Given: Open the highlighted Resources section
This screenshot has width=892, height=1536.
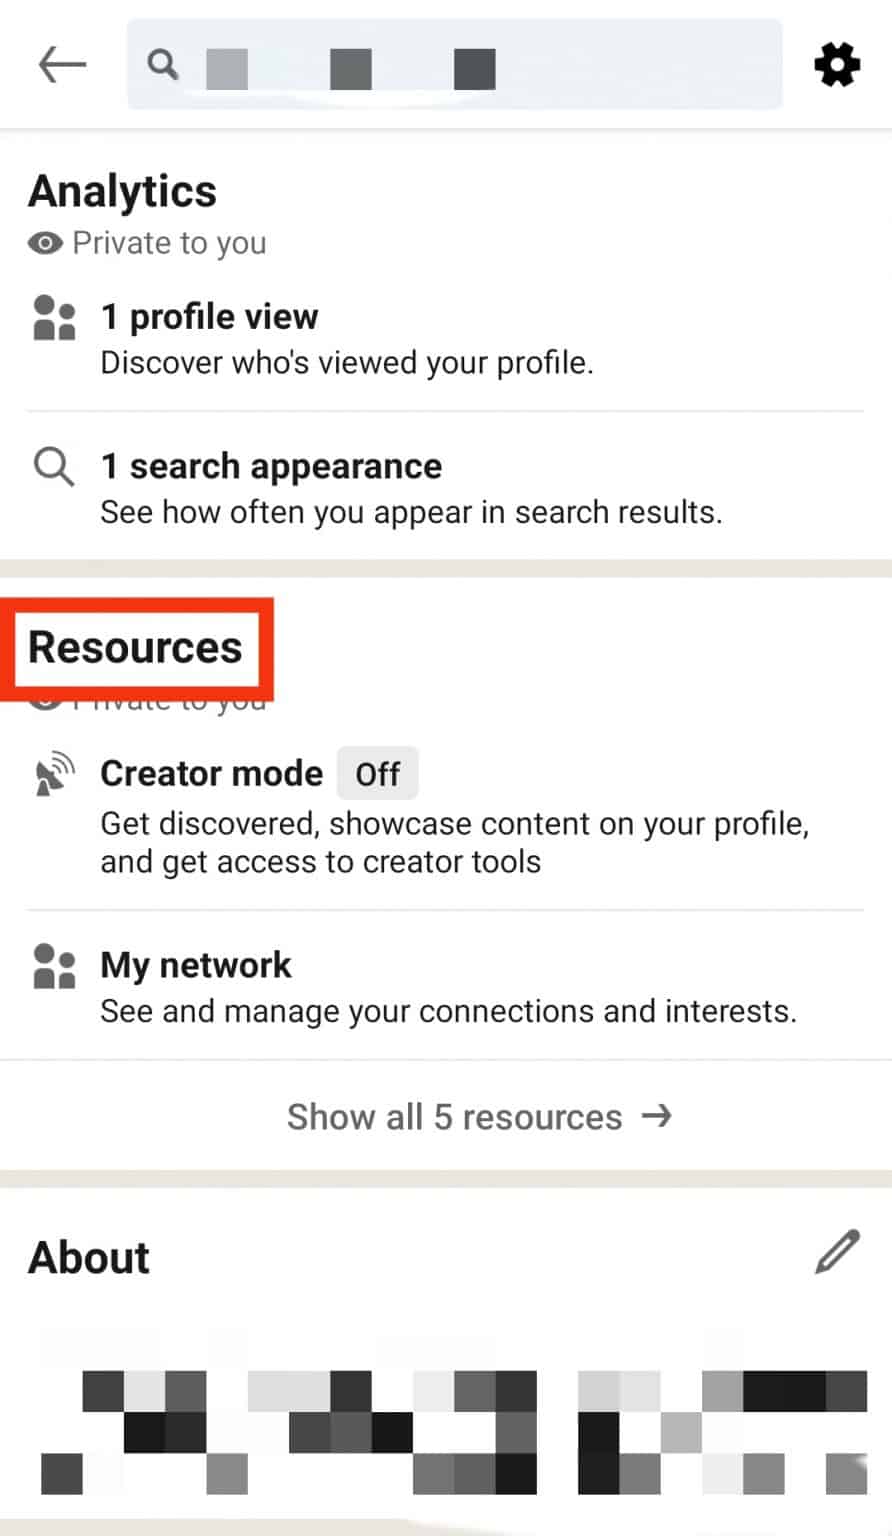Looking at the screenshot, I should pos(136,647).
